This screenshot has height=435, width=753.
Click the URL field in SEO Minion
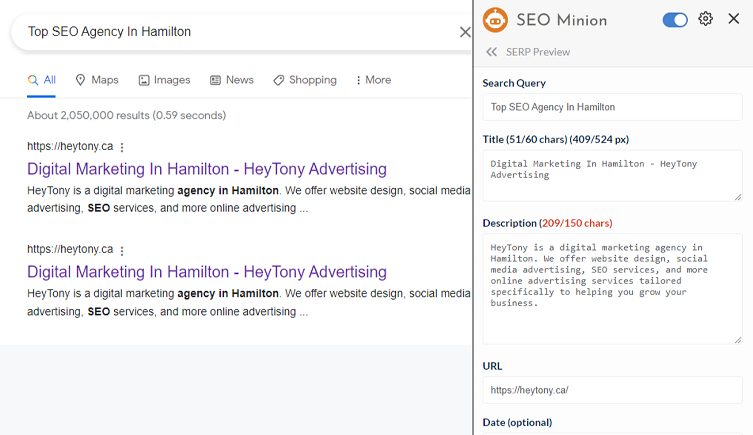click(x=612, y=390)
